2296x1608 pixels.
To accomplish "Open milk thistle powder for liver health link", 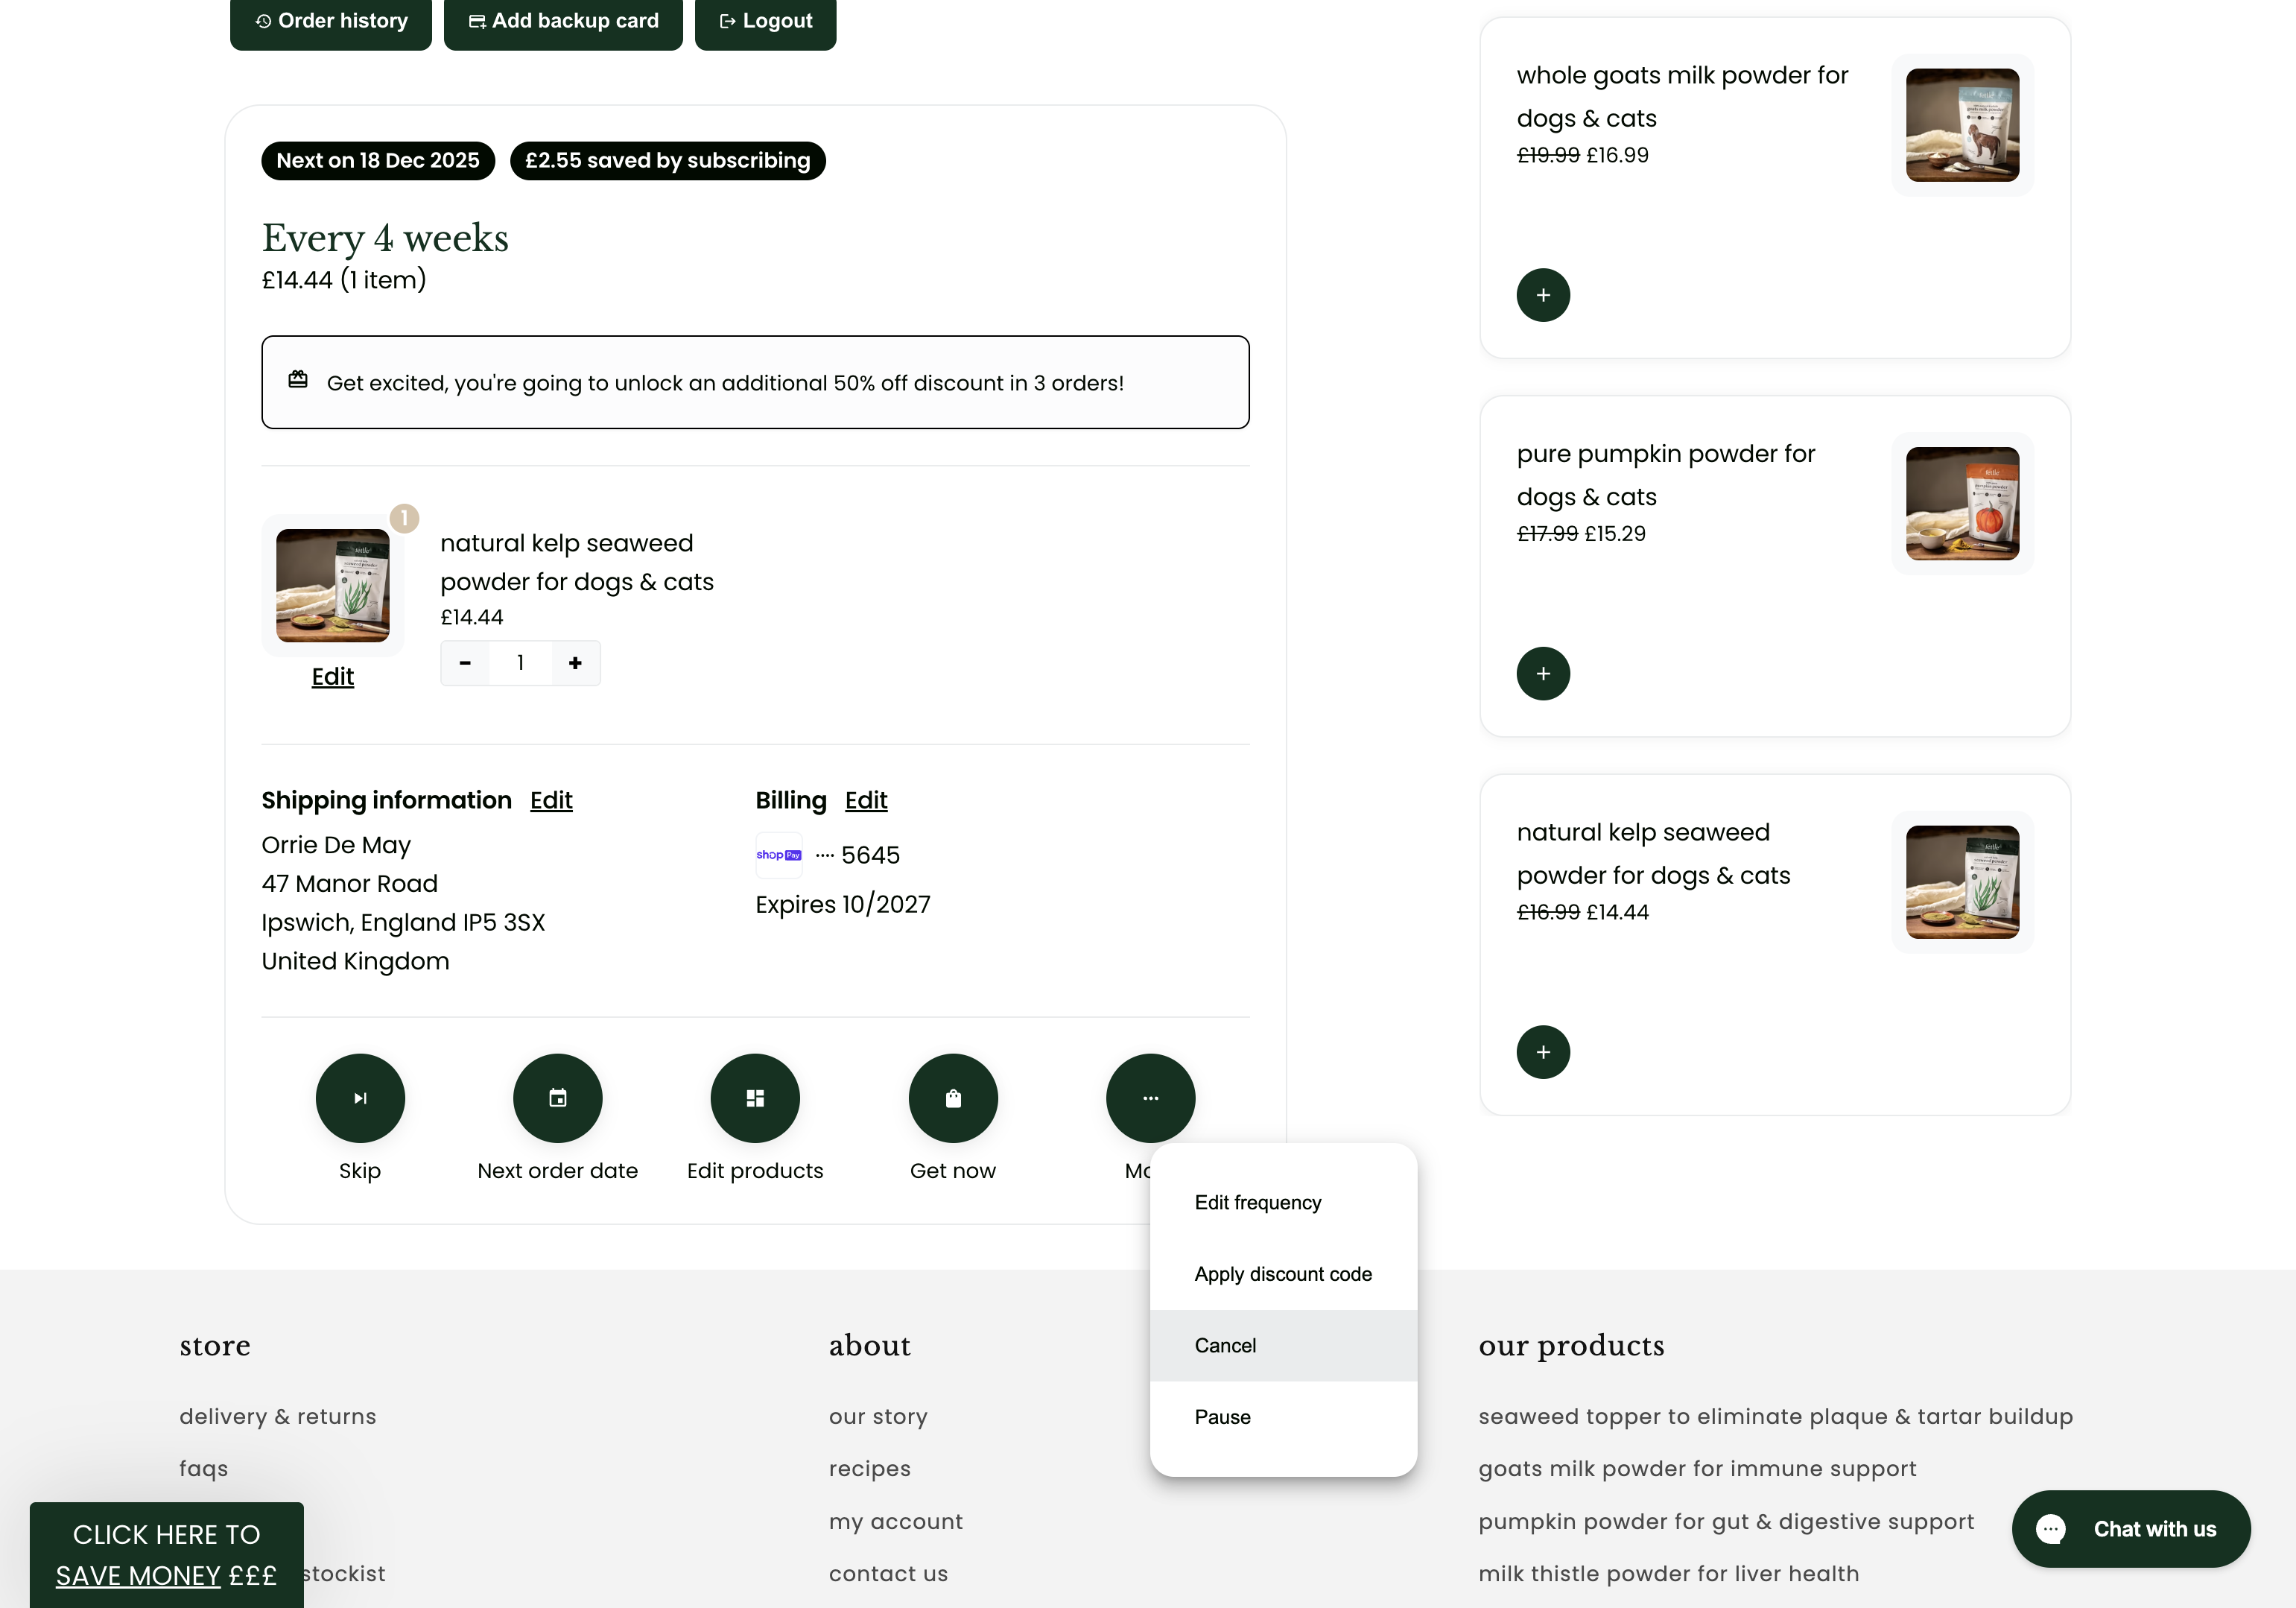I will pyautogui.click(x=1669, y=1574).
